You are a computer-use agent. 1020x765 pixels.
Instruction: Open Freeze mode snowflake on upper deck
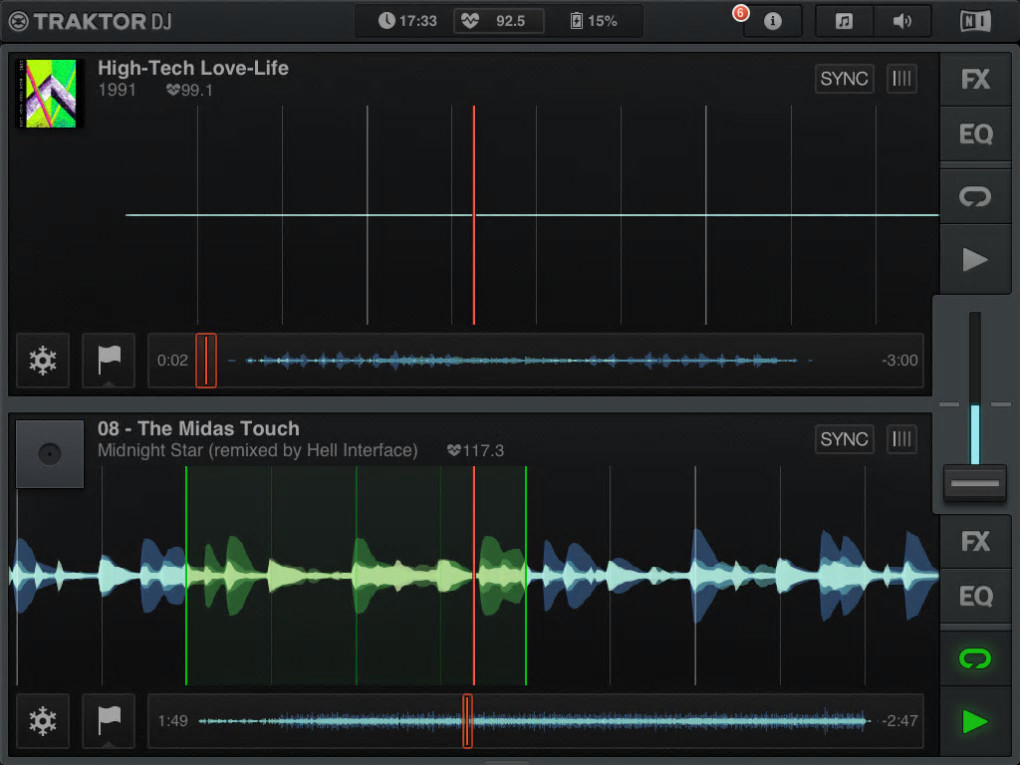point(43,360)
